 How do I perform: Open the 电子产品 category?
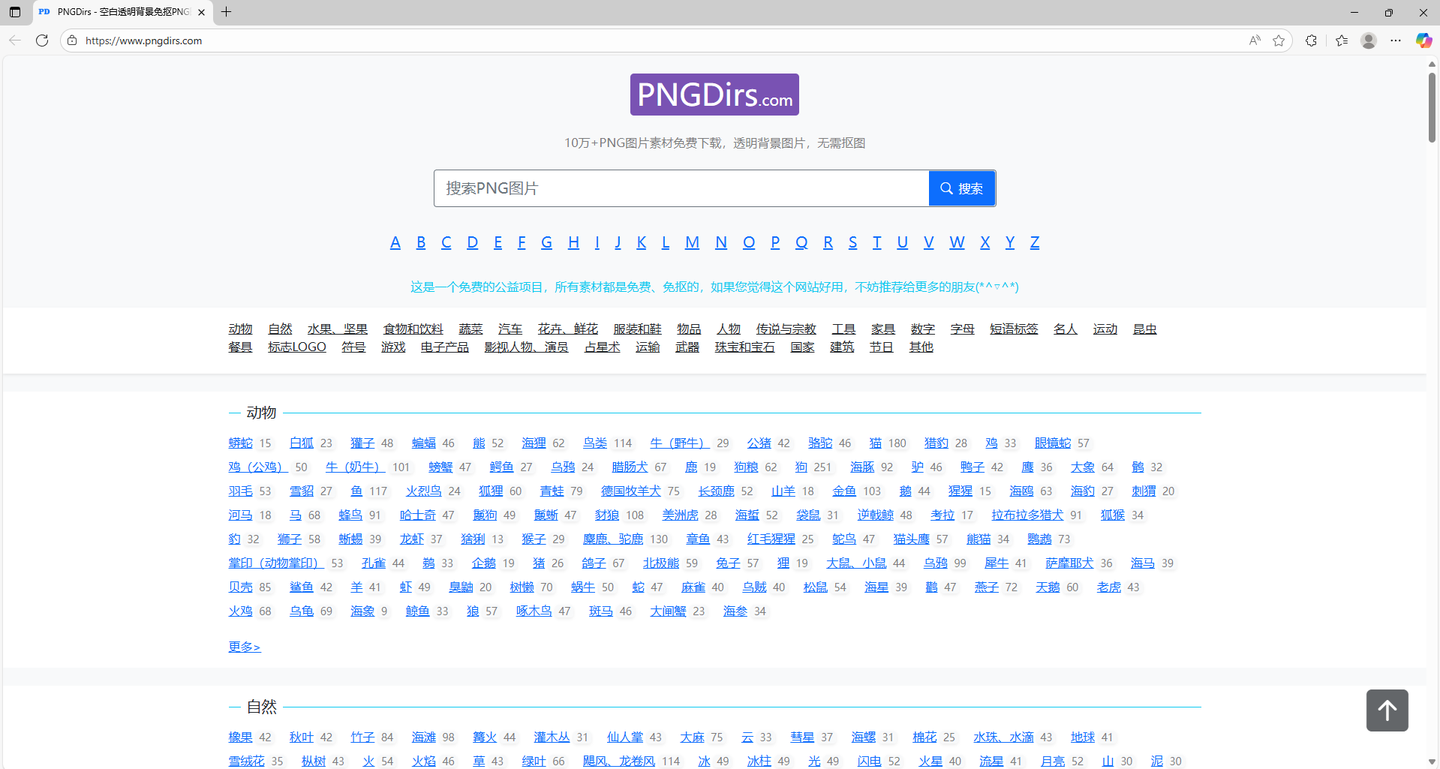445,347
